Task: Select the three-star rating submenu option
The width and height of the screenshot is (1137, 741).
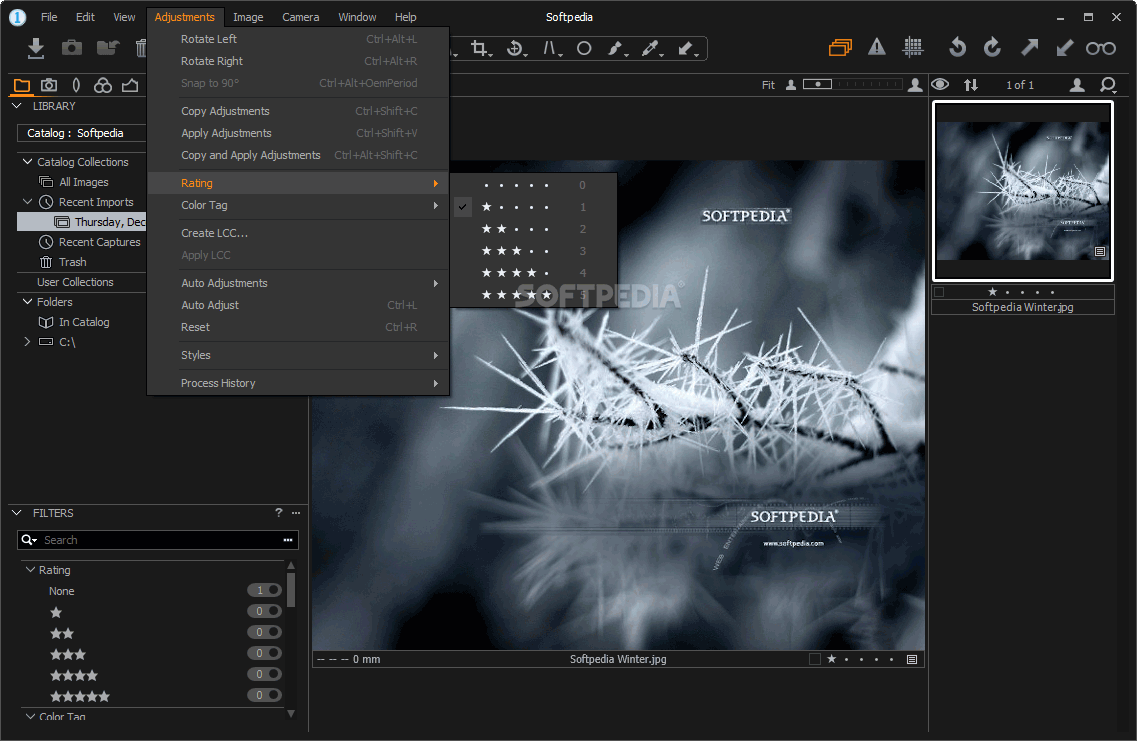Action: (534, 251)
